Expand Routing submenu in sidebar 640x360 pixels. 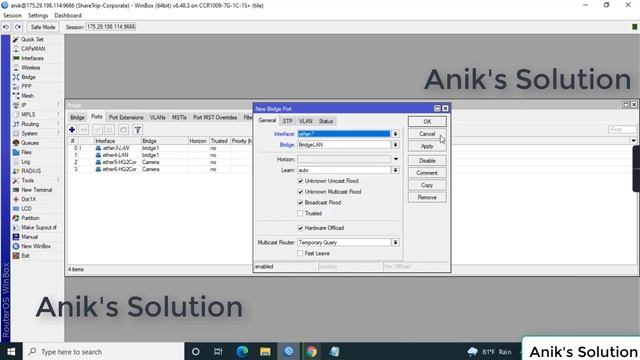click(58, 124)
